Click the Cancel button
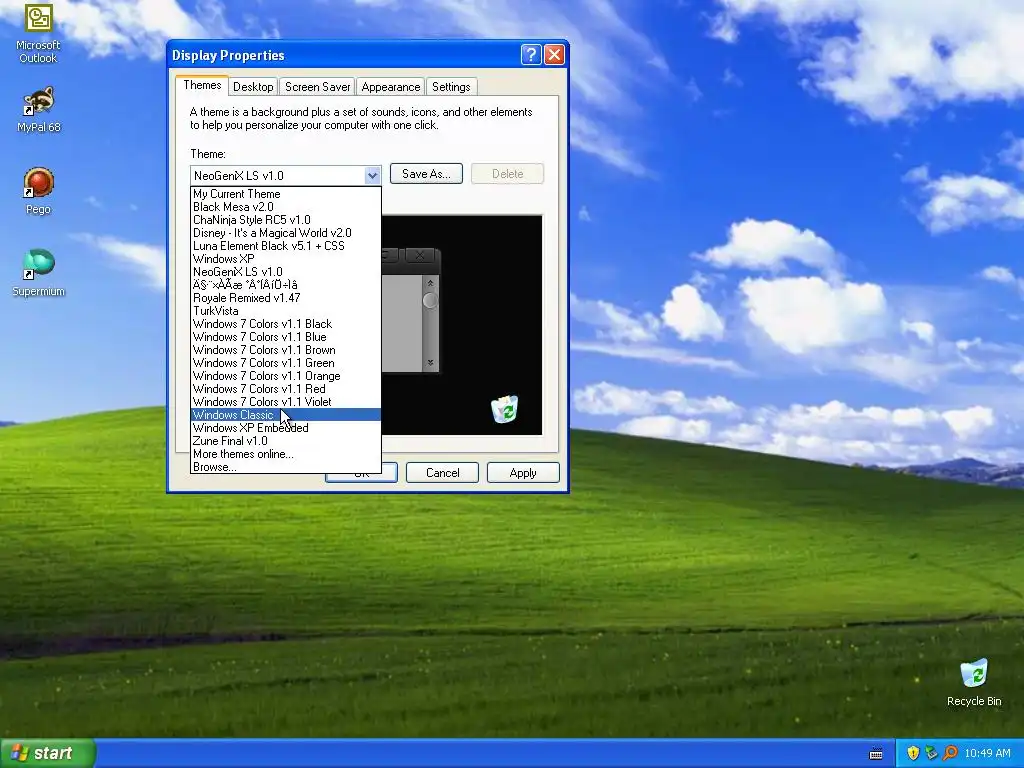The width and height of the screenshot is (1024, 768). [x=443, y=473]
